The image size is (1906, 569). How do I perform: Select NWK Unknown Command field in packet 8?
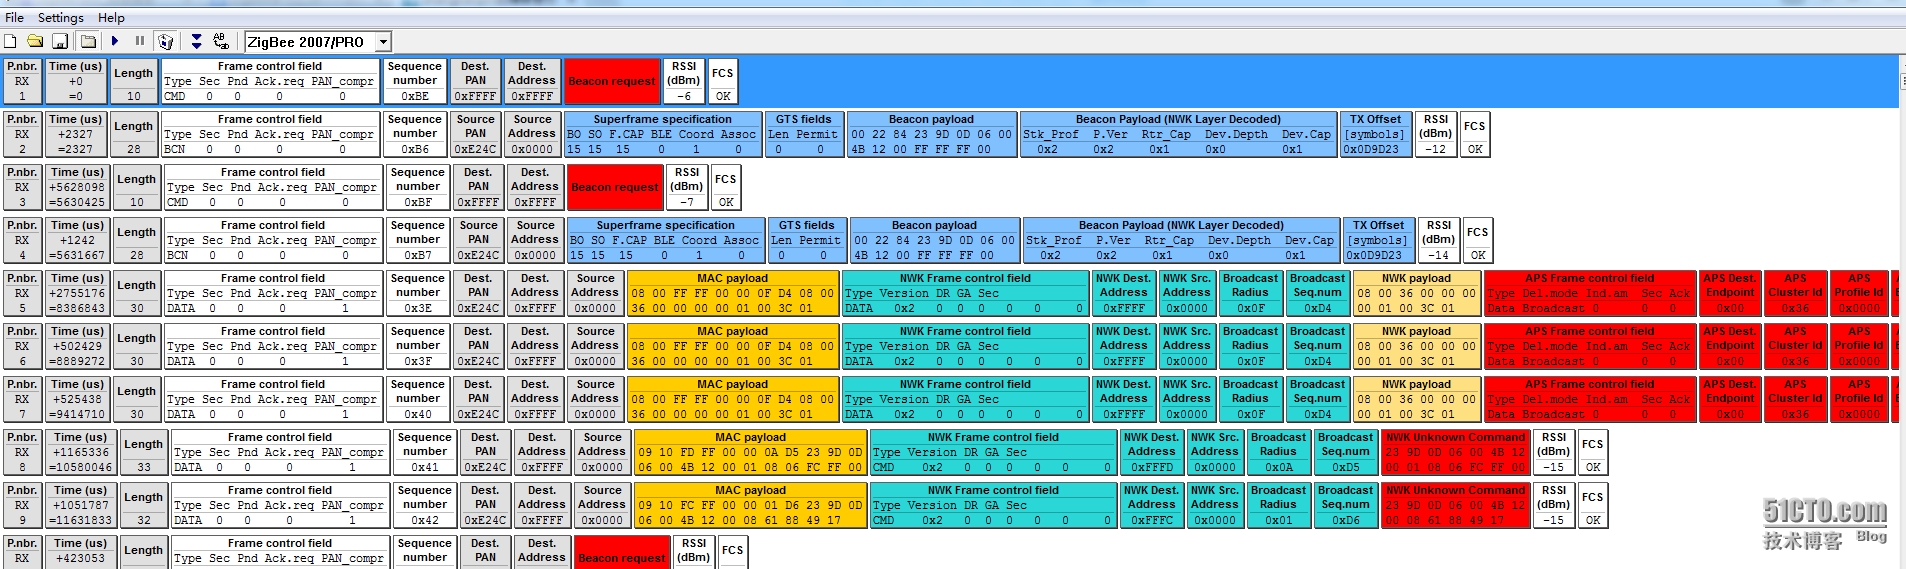(1455, 452)
